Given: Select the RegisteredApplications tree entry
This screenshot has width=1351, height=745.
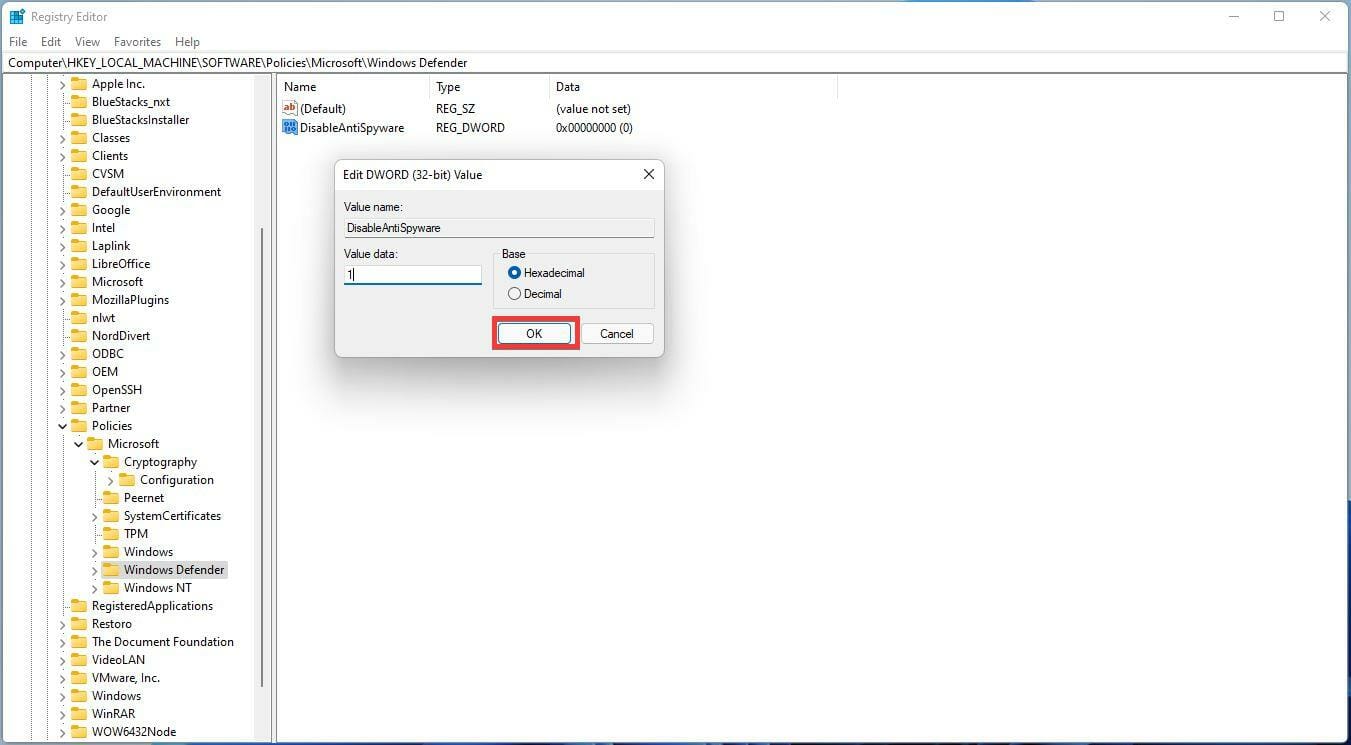Looking at the screenshot, I should tap(152, 606).
